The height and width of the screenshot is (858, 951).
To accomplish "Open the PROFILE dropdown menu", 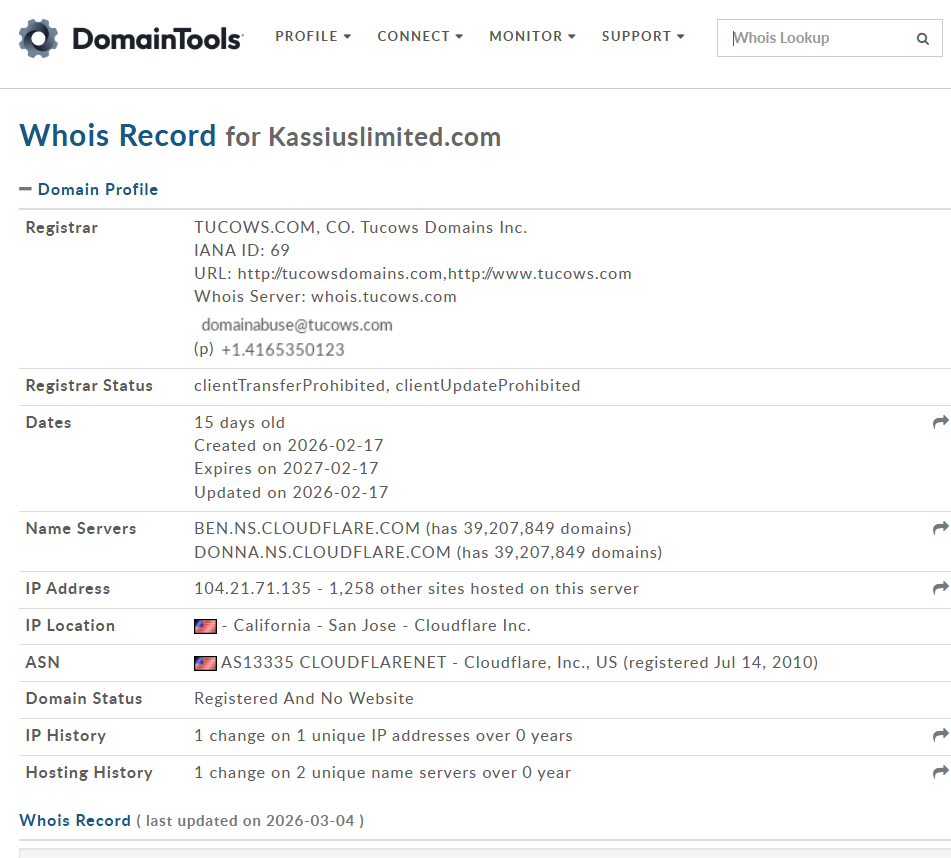I will pos(313,36).
